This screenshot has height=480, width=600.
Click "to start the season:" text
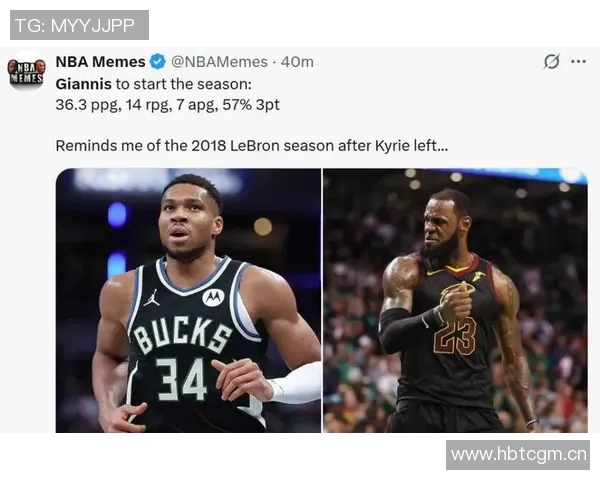(184, 84)
